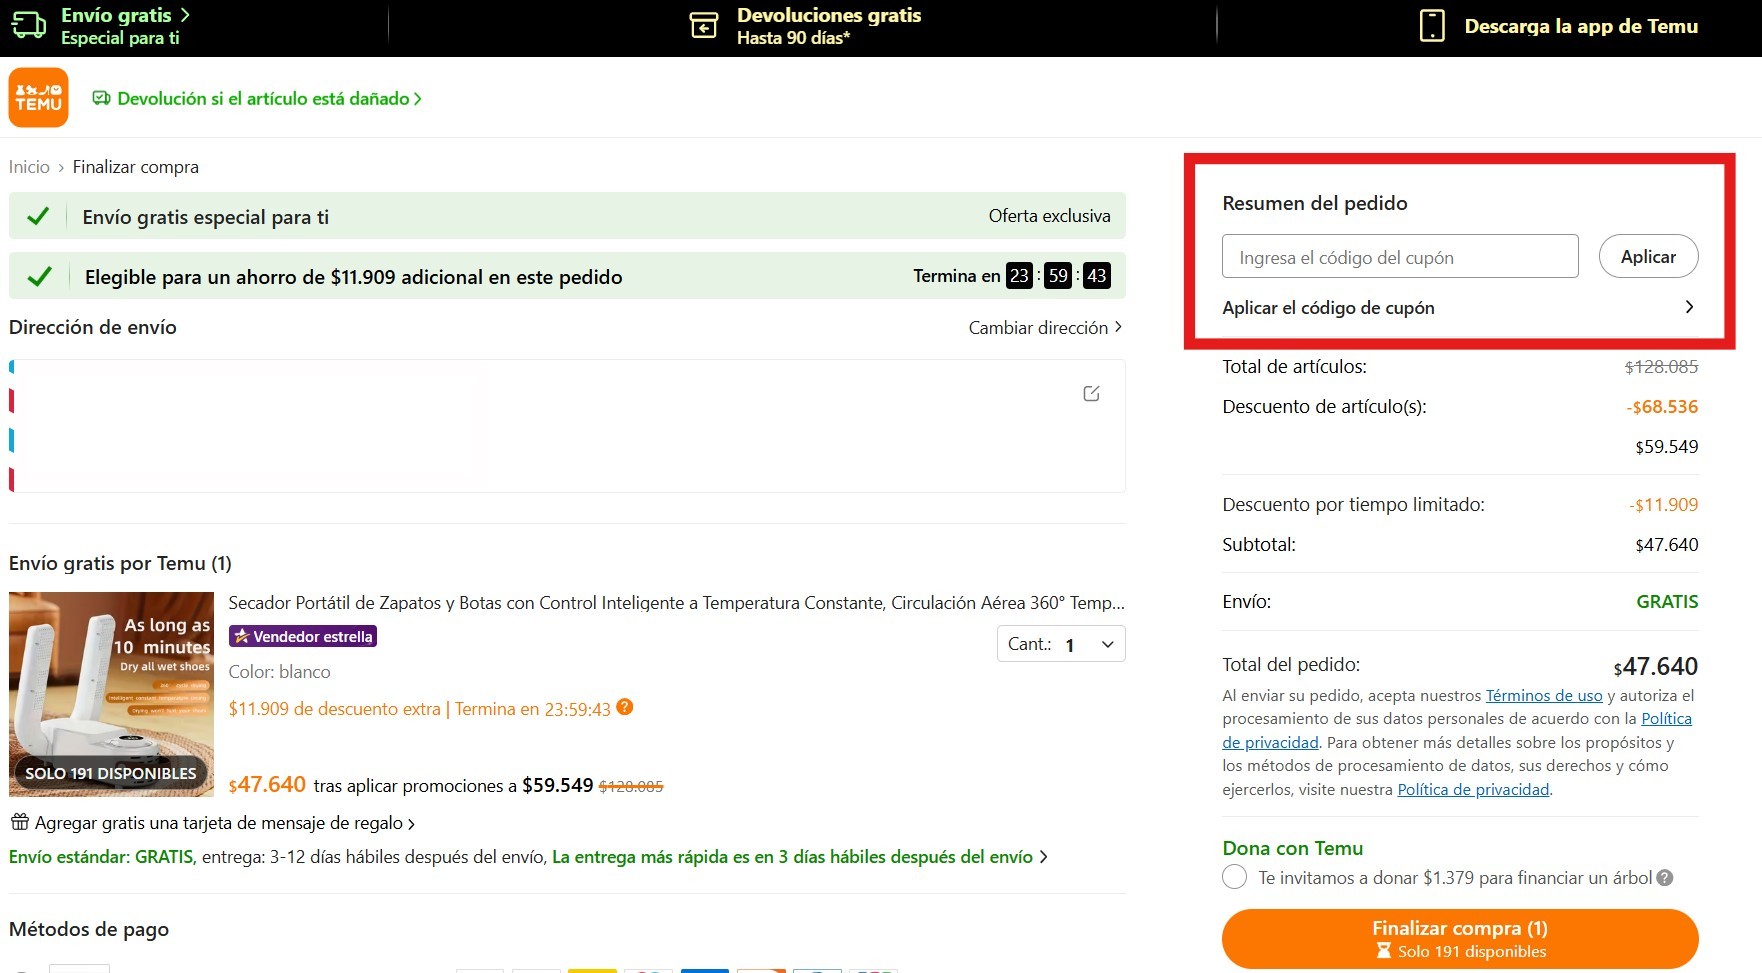Click the edit address pencil icon
1762x973 pixels.
tap(1091, 394)
